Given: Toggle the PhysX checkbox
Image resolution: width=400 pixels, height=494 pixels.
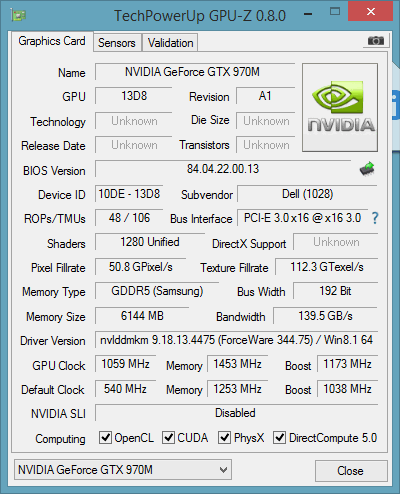Looking at the screenshot, I should click(x=224, y=437).
